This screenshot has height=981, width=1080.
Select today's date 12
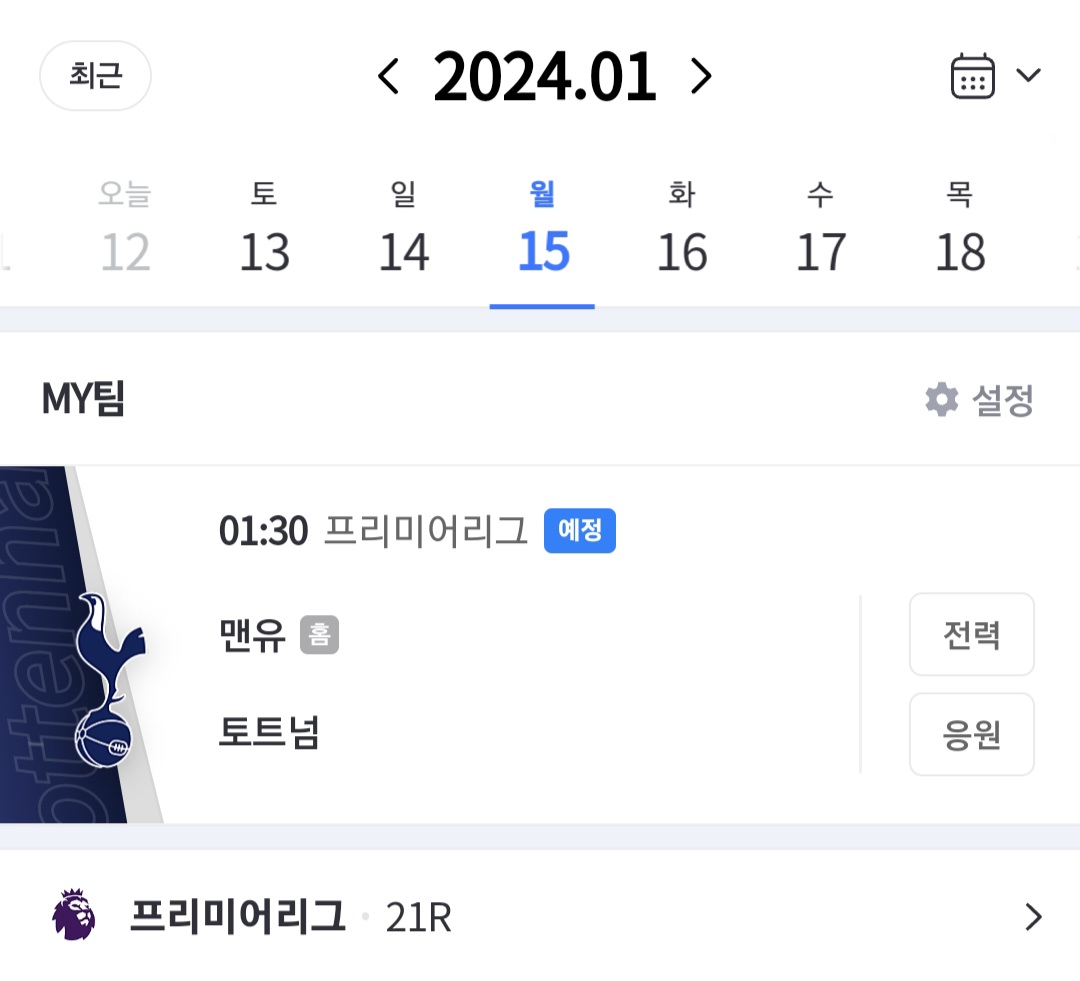[125, 227]
